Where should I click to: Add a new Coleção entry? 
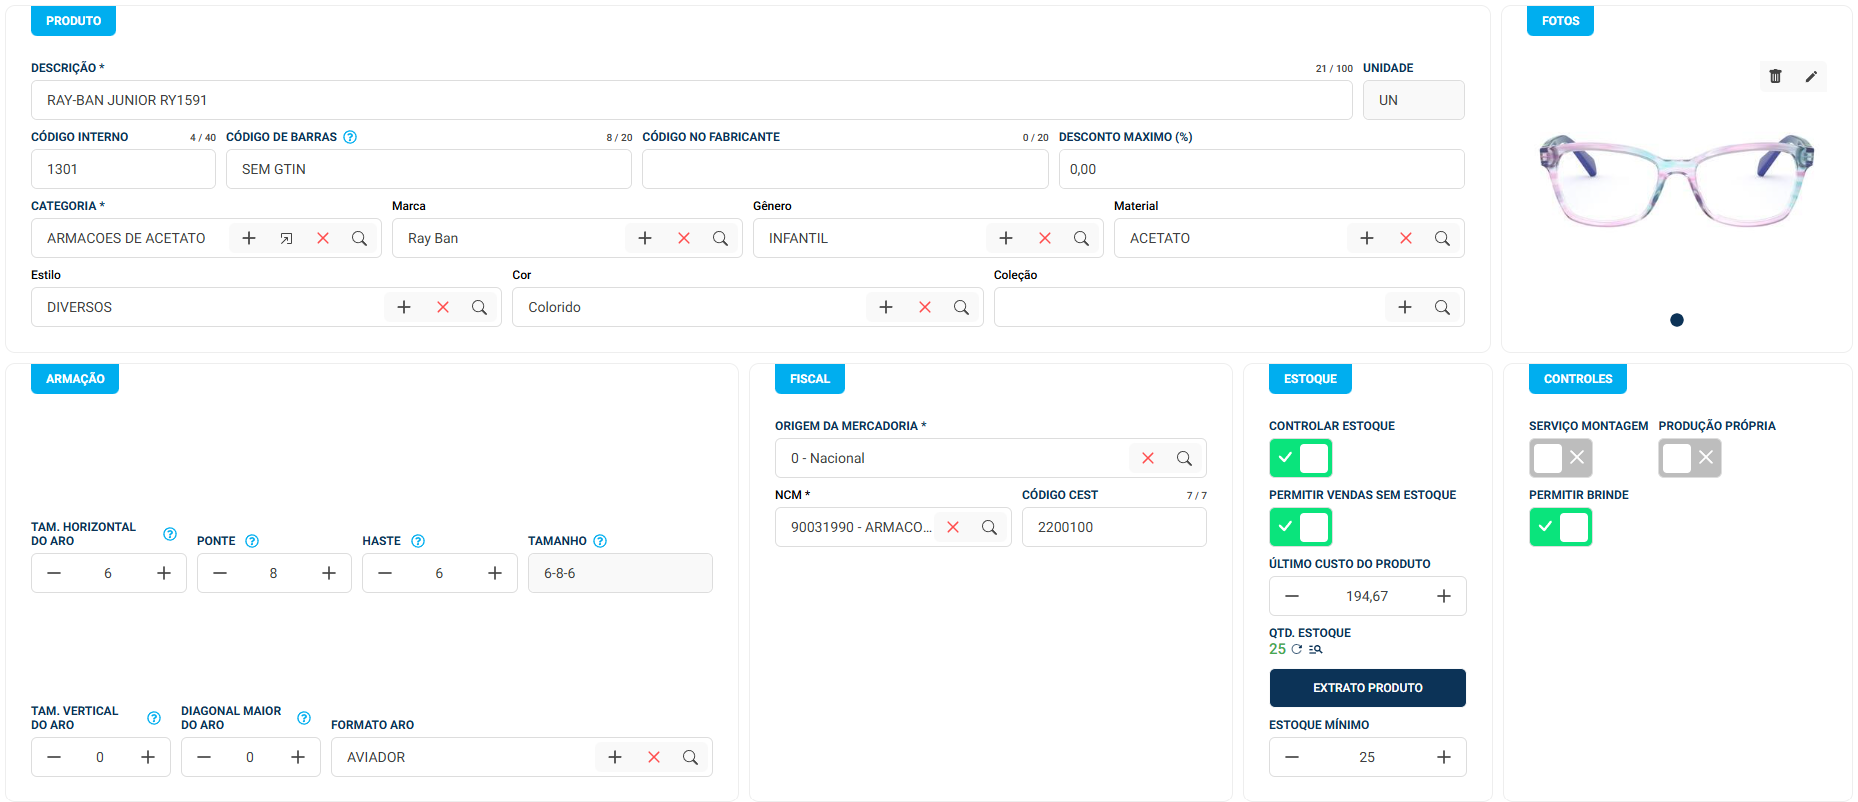click(x=1405, y=307)
